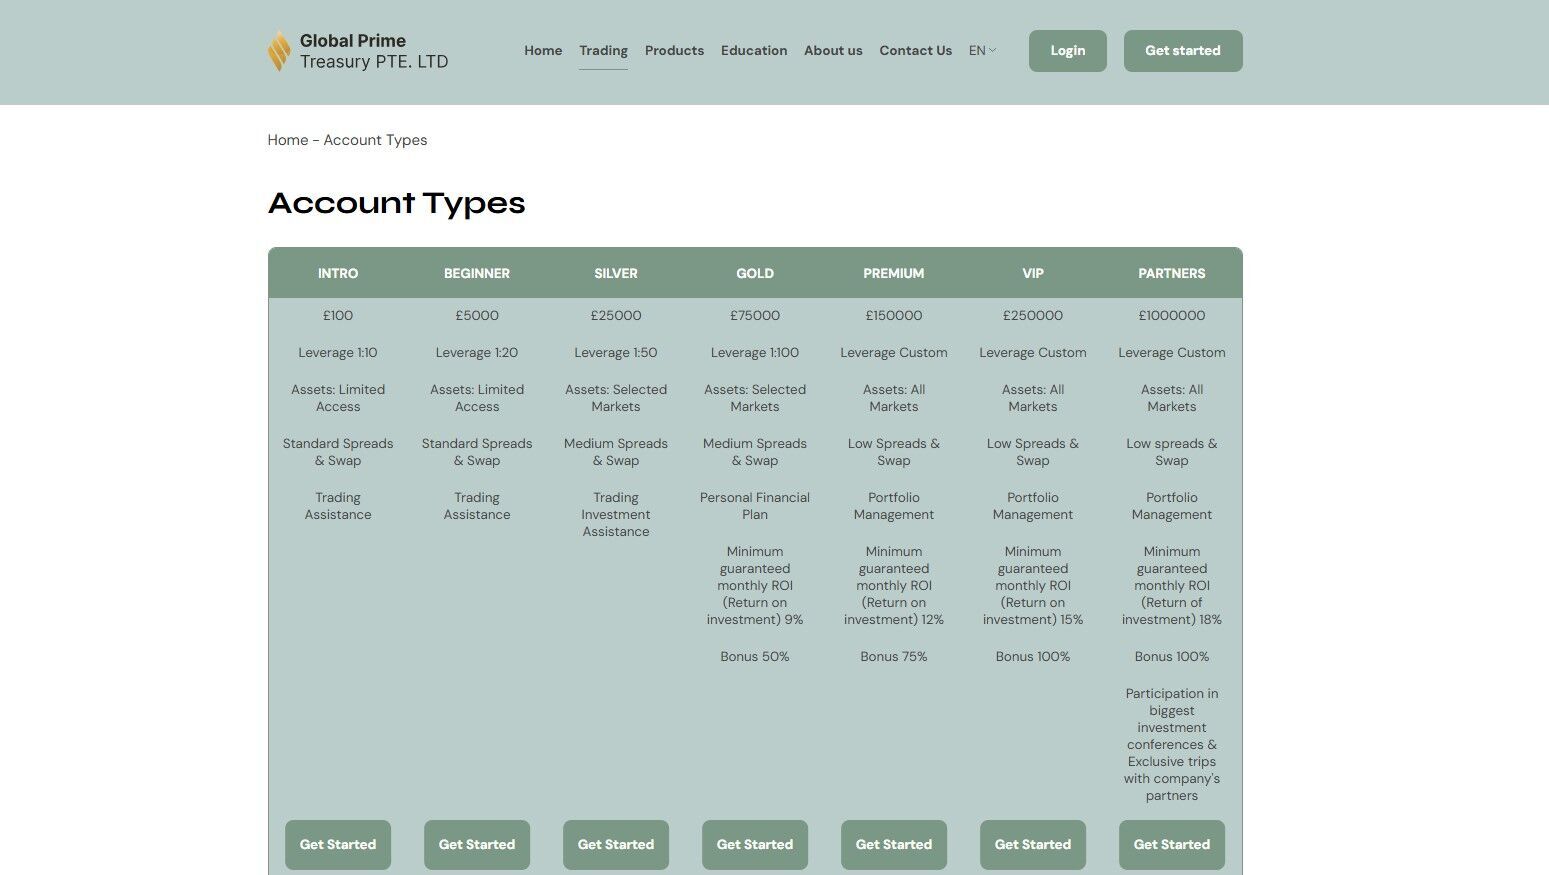Viewport: 1549px width, 875px height.
Task: Select the GOLD column header
Action: point(755,273)
